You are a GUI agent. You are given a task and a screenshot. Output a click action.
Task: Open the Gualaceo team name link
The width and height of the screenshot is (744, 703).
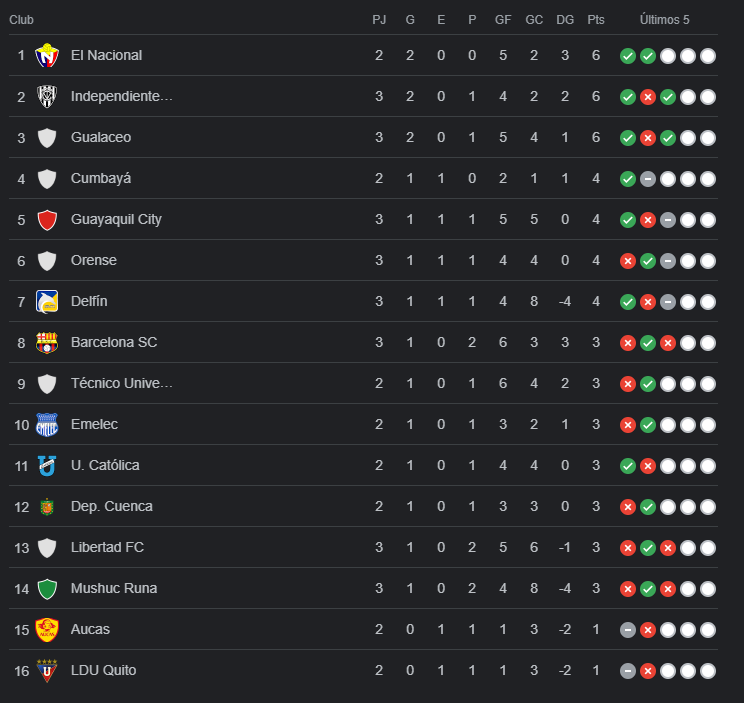(x=101, y=138)
